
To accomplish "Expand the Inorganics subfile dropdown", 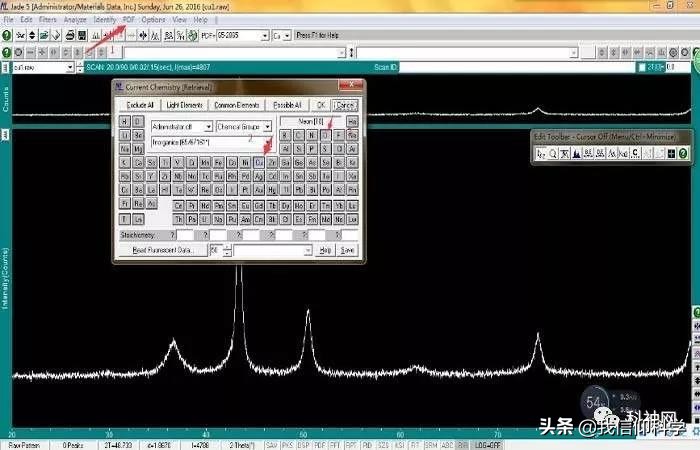I will click(267, 142).
